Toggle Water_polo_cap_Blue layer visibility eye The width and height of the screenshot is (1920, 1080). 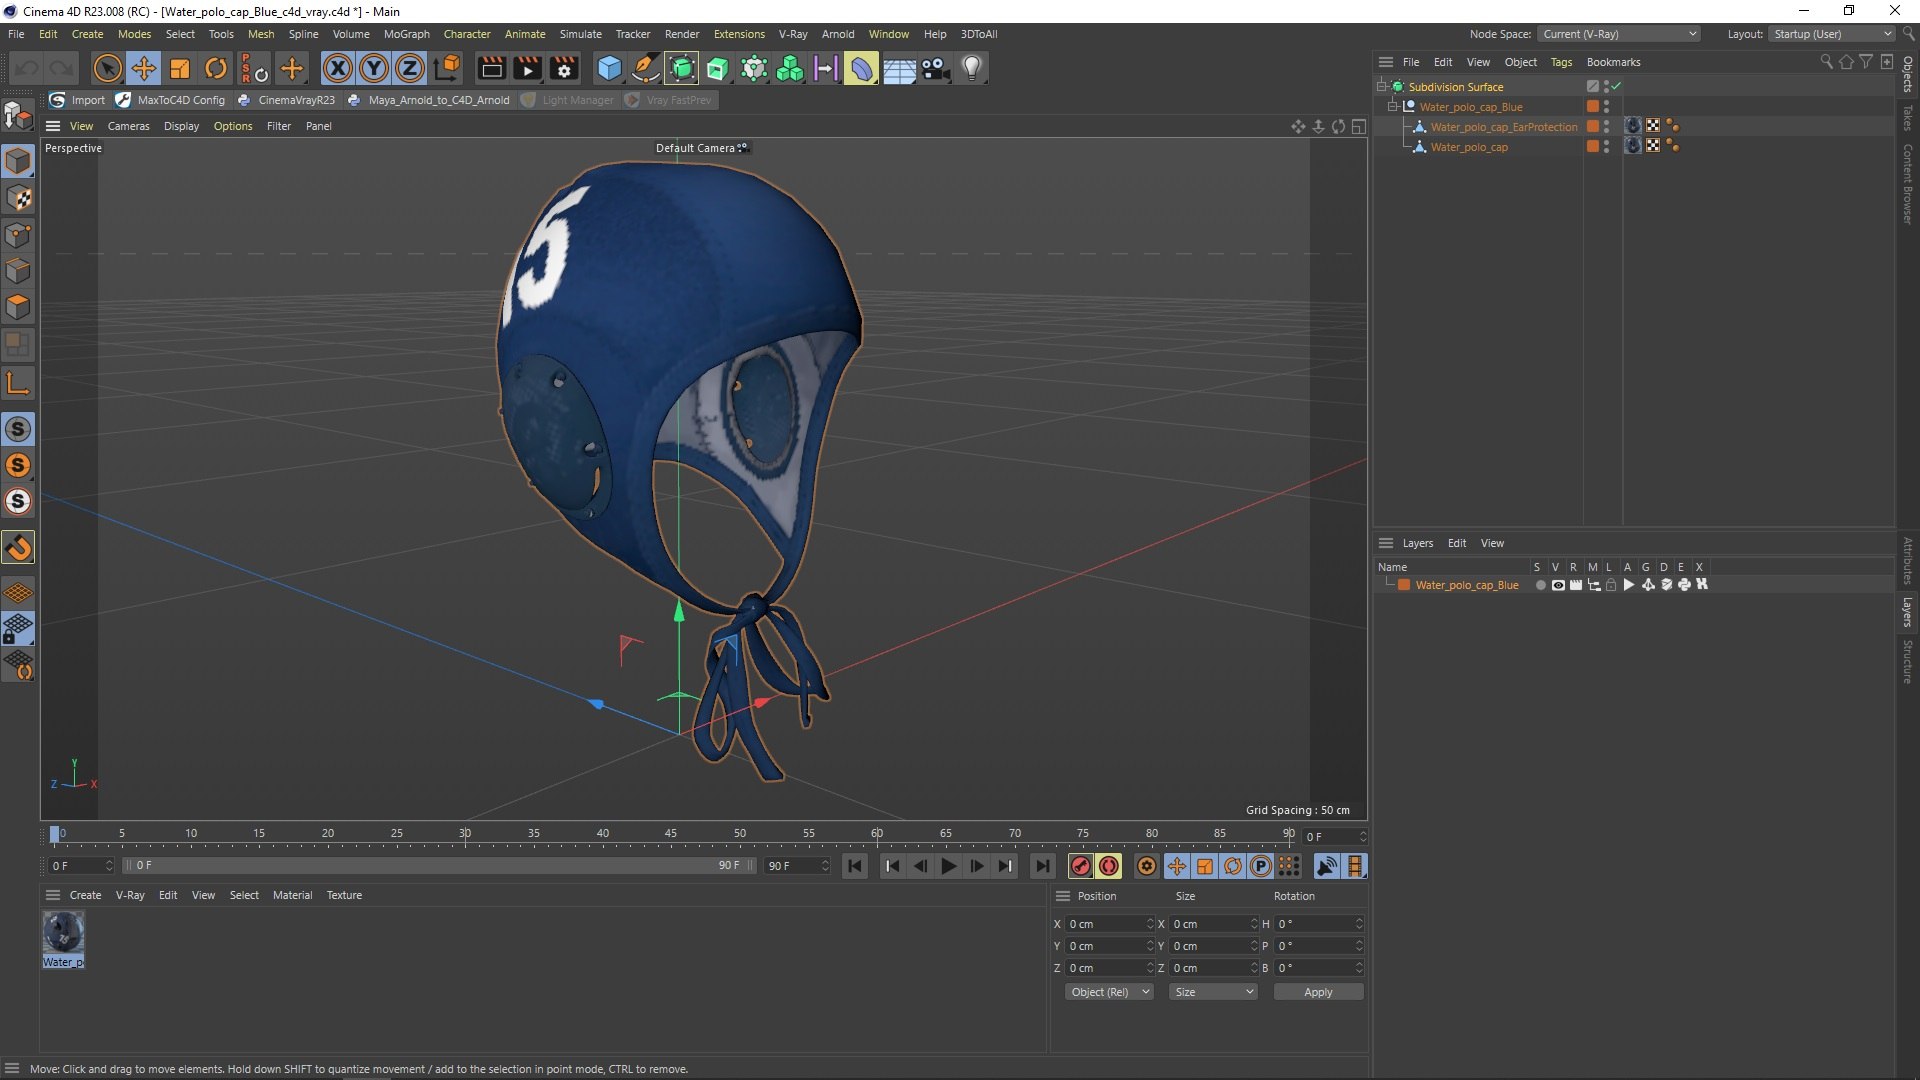tap(1557, 585)
